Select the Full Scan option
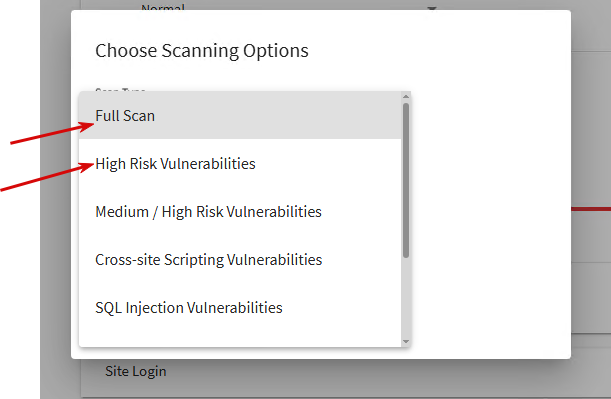This screenshot has height=399, width=611. click(240, 116)
